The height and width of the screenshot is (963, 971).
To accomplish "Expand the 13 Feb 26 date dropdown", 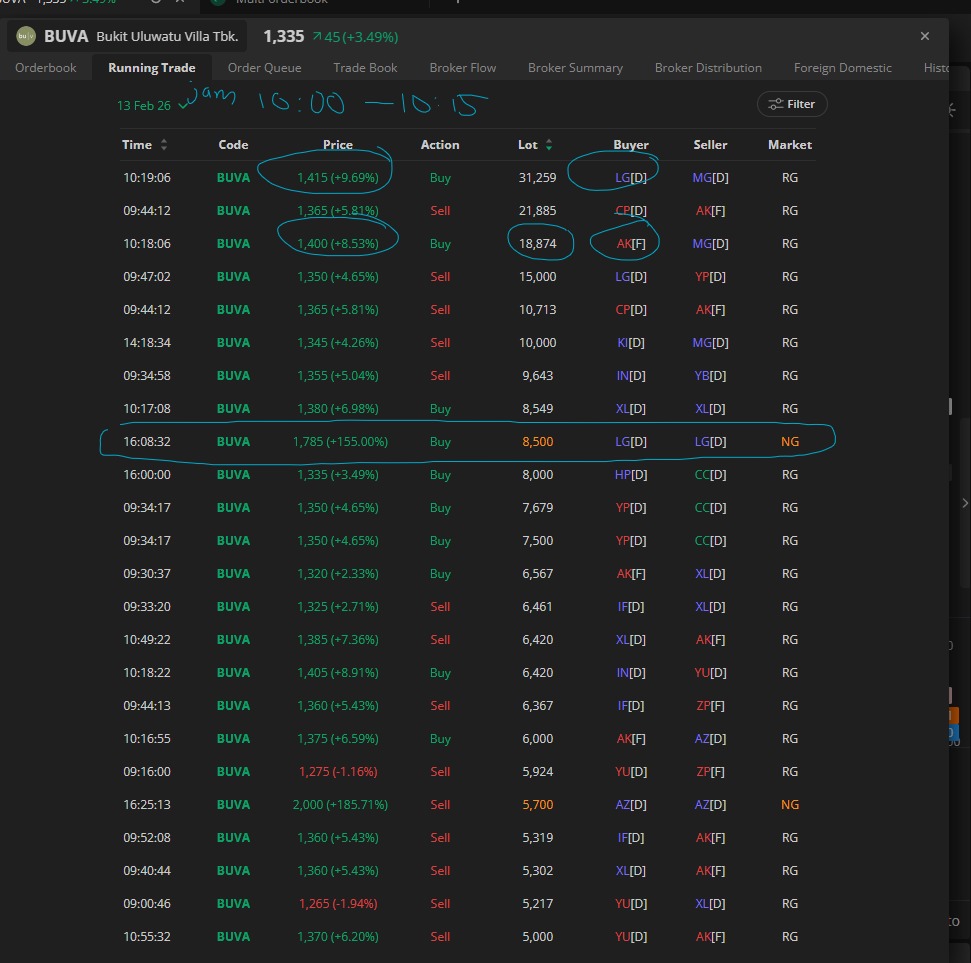I will coord(144,105).
